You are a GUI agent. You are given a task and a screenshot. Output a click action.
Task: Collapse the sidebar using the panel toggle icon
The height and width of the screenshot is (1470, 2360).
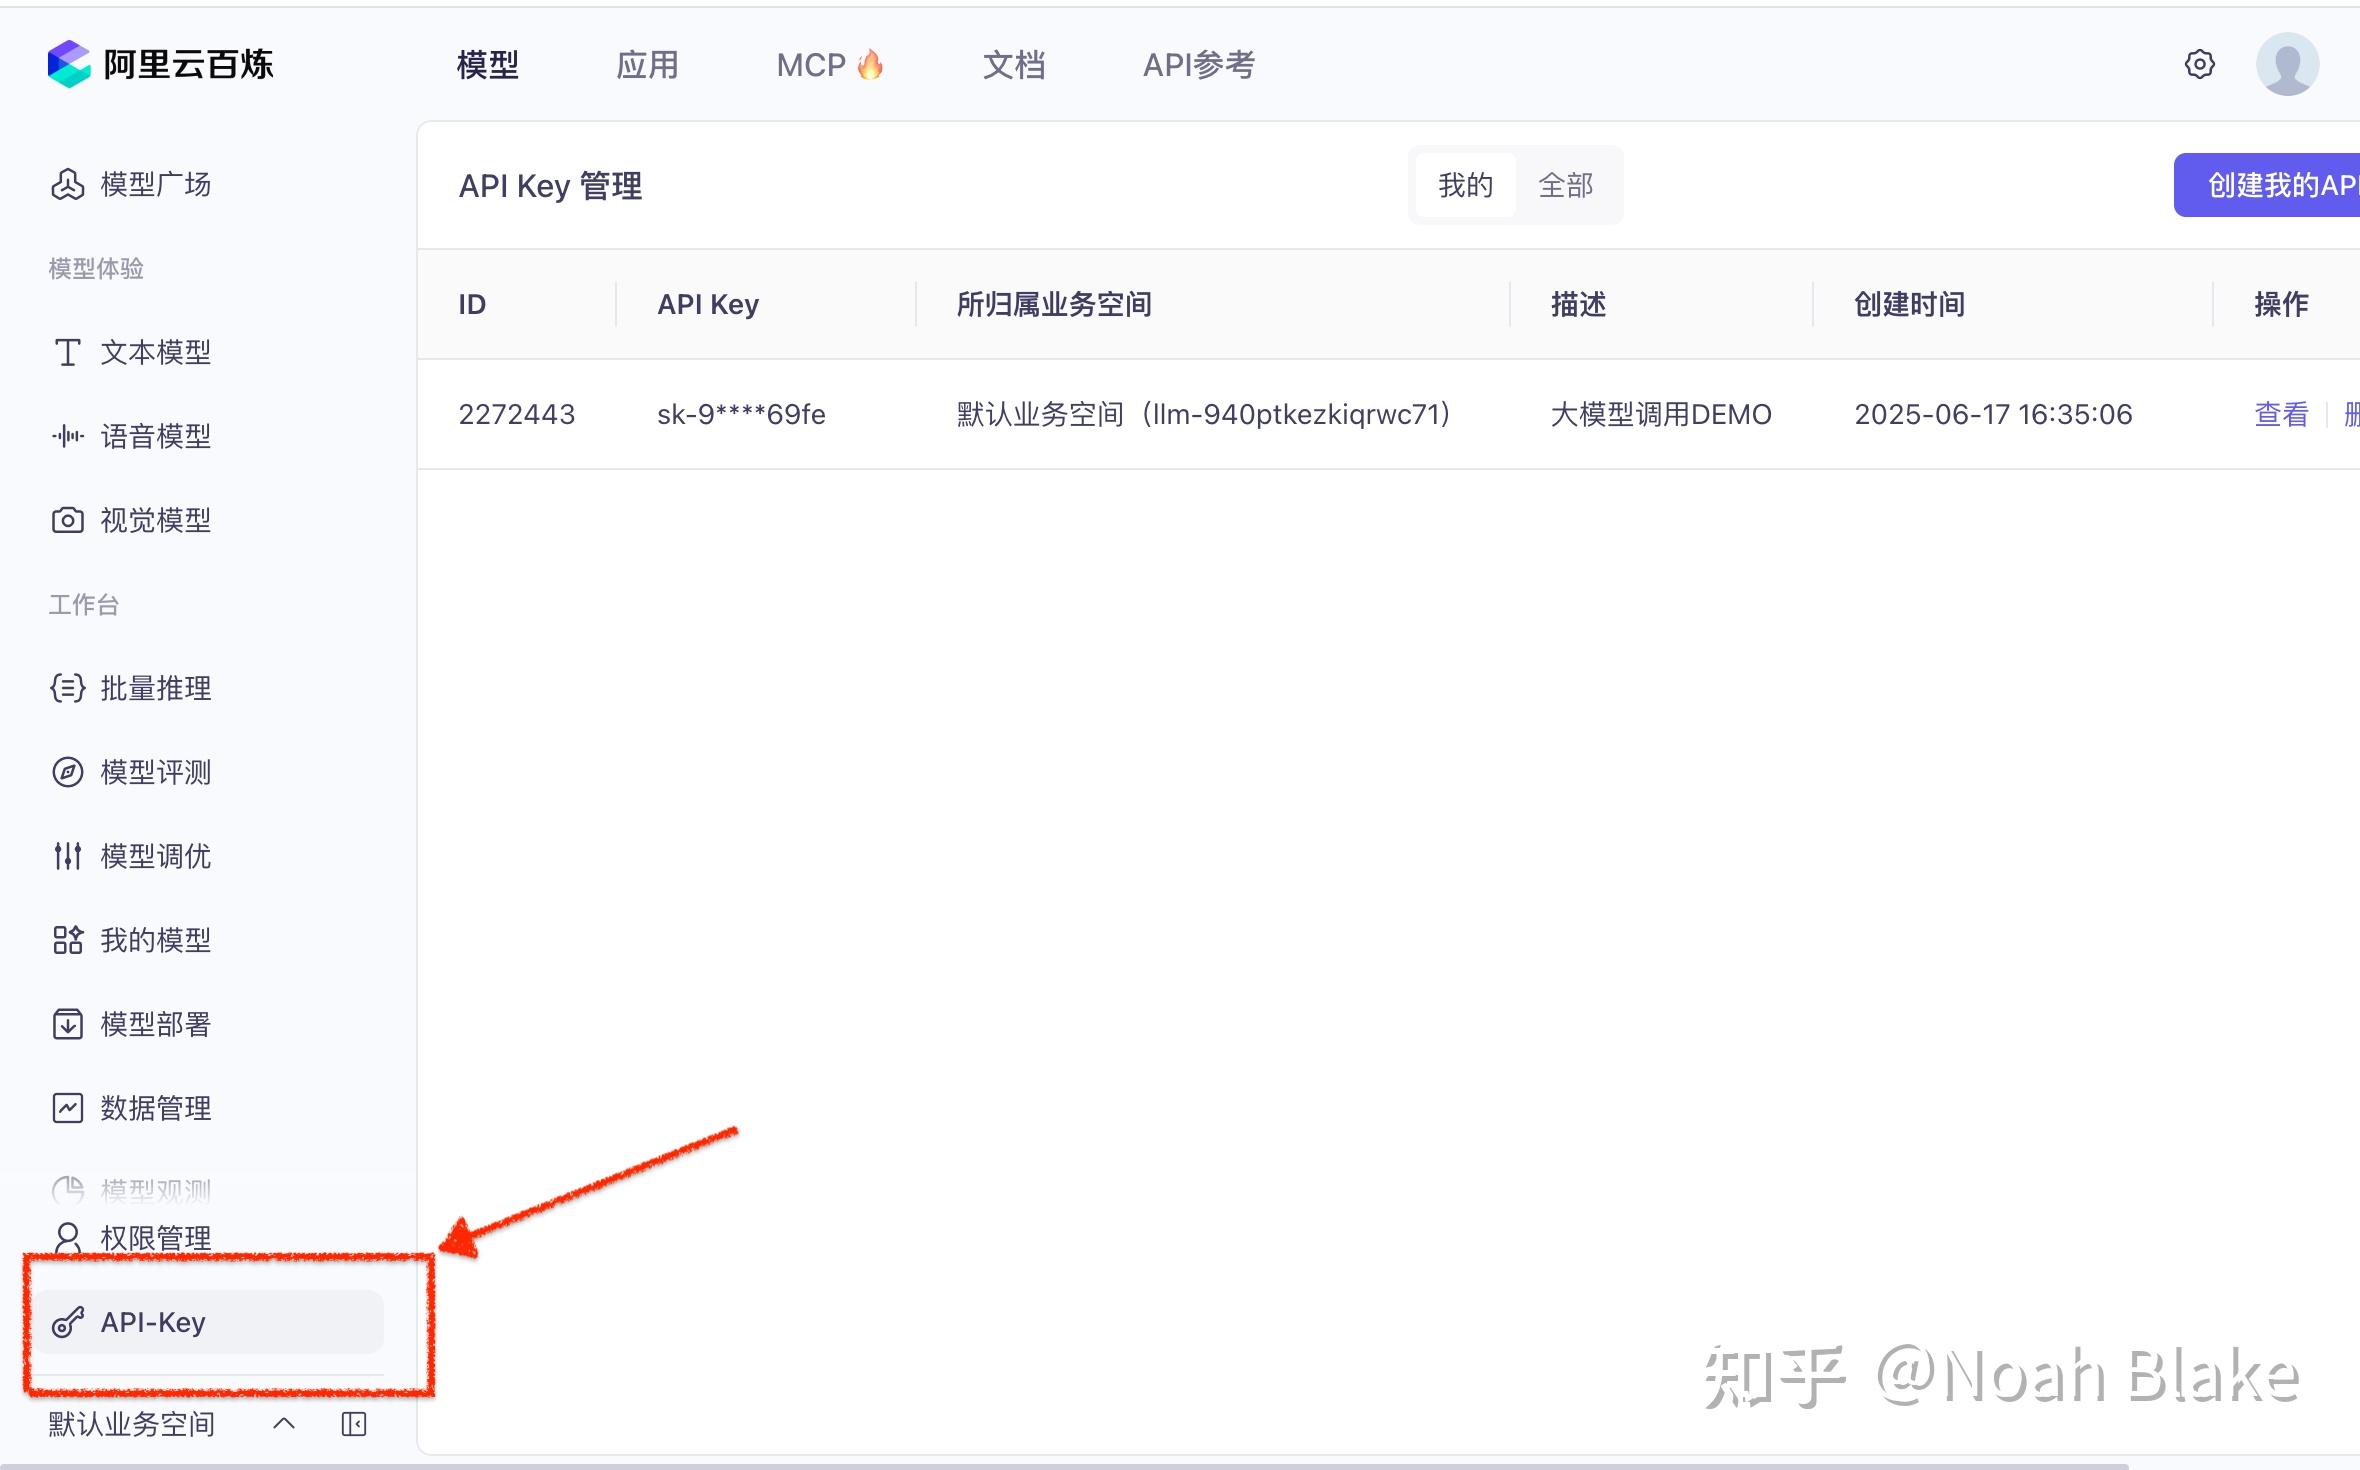[x=354, y=1424]
